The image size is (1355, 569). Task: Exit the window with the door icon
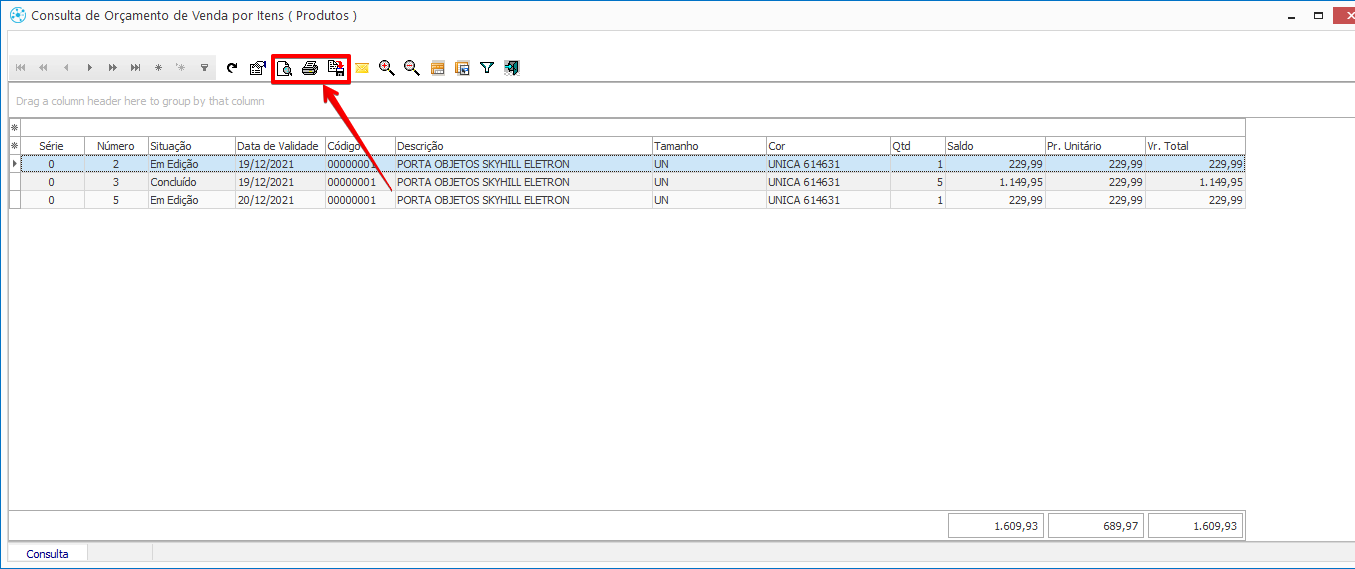(x=512, y=68)
